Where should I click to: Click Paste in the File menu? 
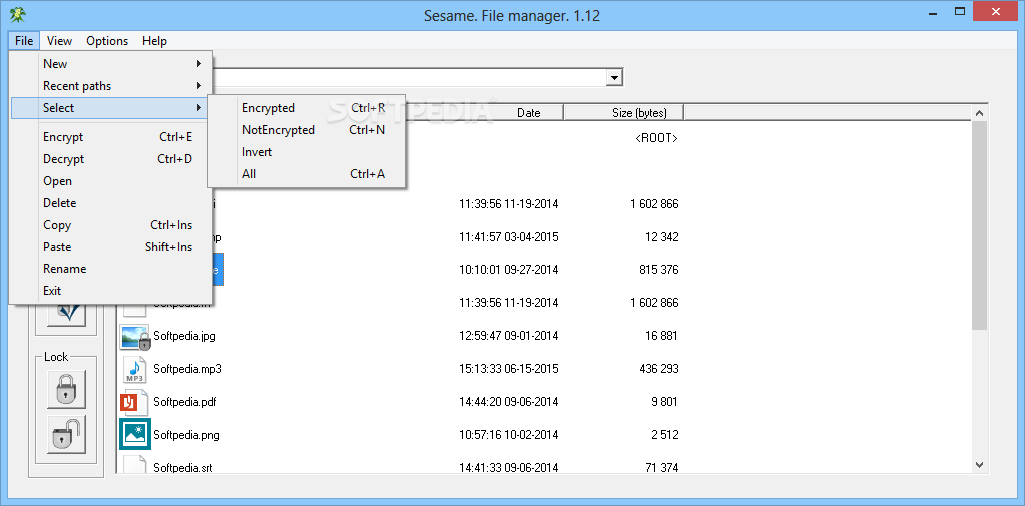(111, 247)
